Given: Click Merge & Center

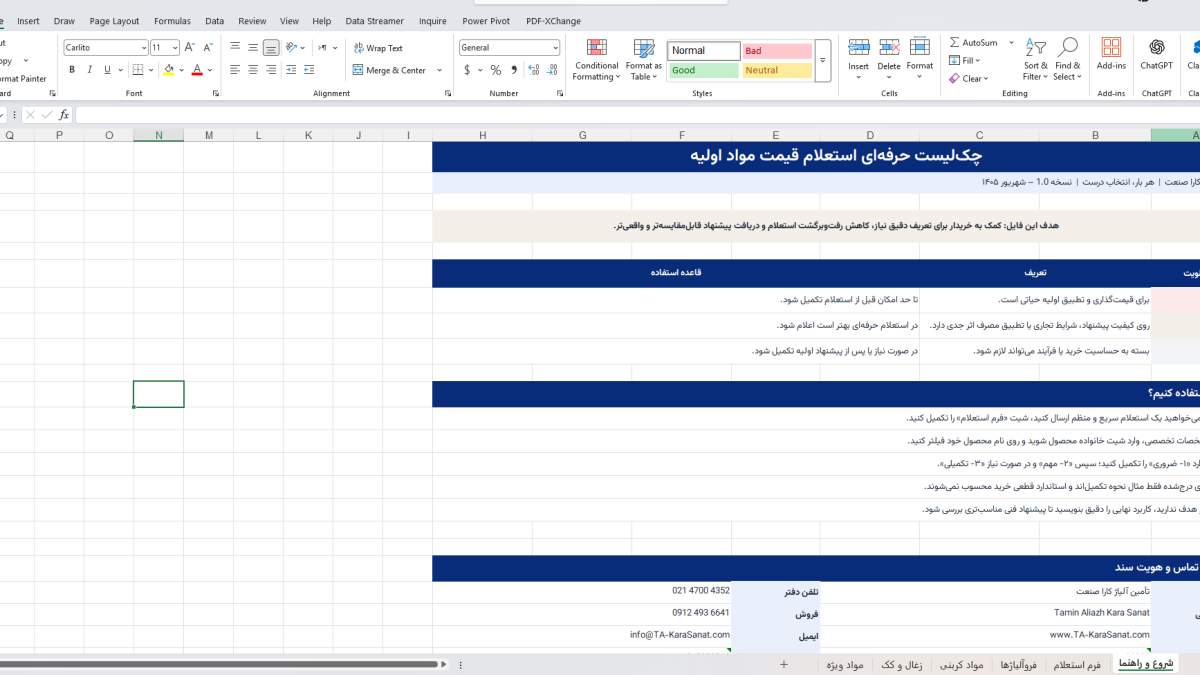Looking at the screenshot, I should point(389,70).
